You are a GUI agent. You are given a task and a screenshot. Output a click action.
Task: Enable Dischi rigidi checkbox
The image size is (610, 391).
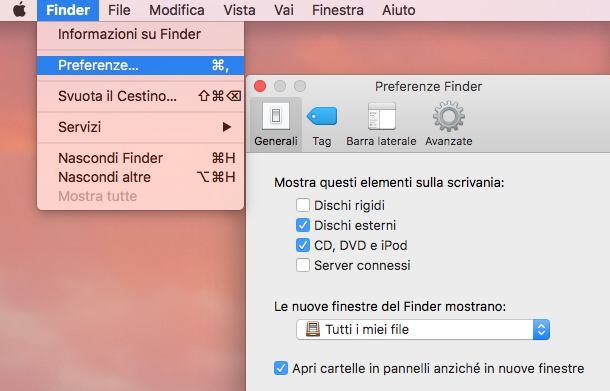303,205
